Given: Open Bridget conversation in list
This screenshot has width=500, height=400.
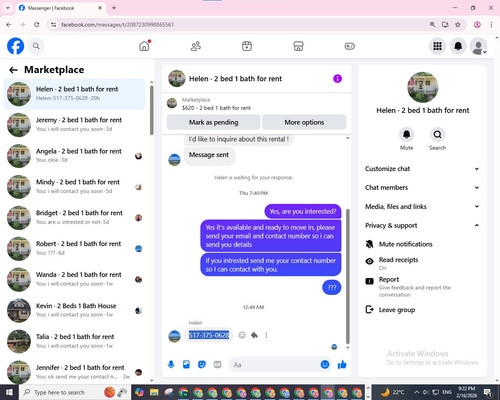Looking at the screenshot, I should [74, 218].
